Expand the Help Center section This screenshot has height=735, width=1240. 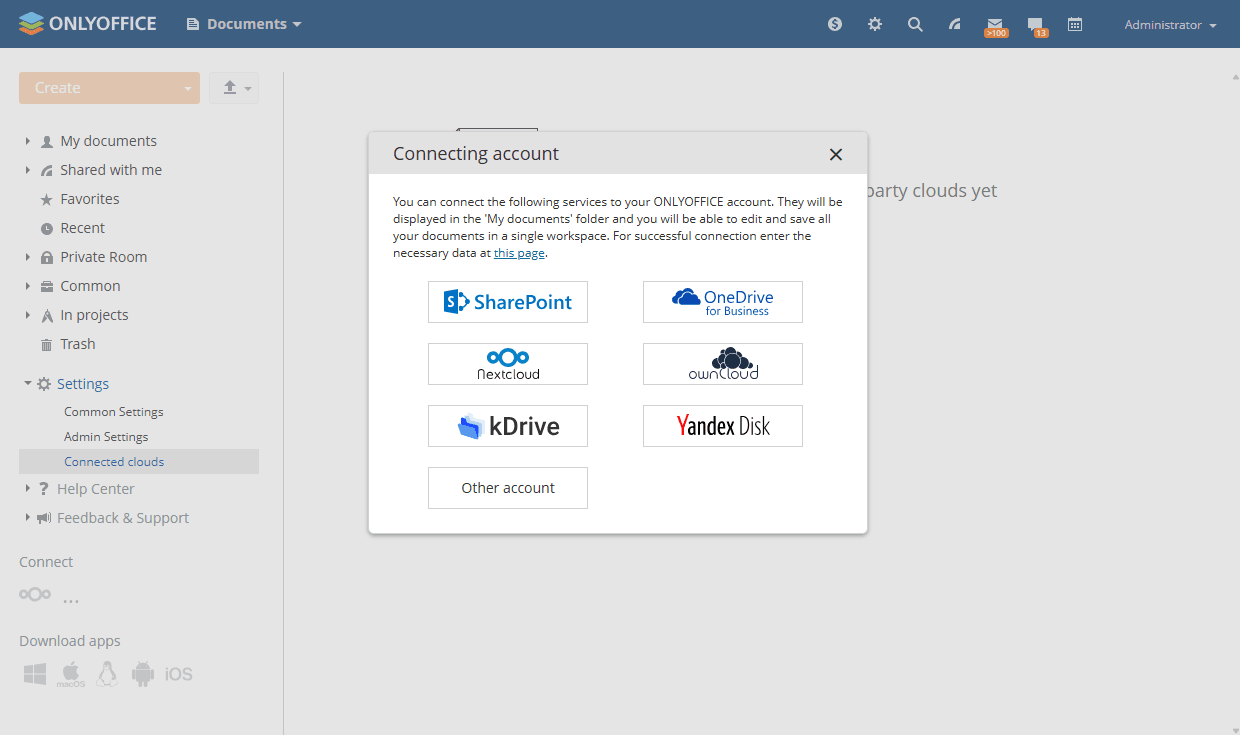tap(28, 489)
